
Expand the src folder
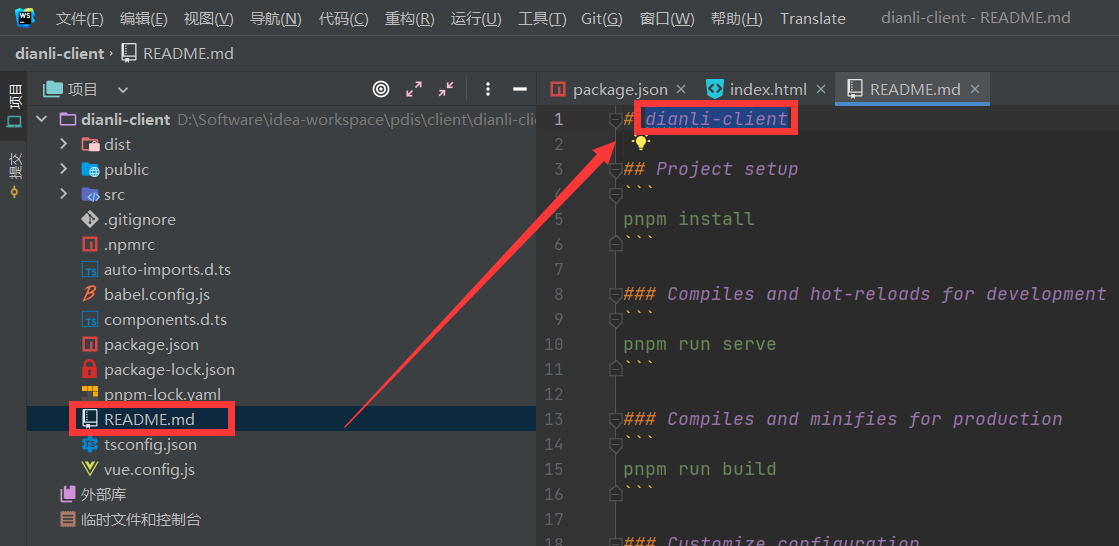[x=64, y=194]
